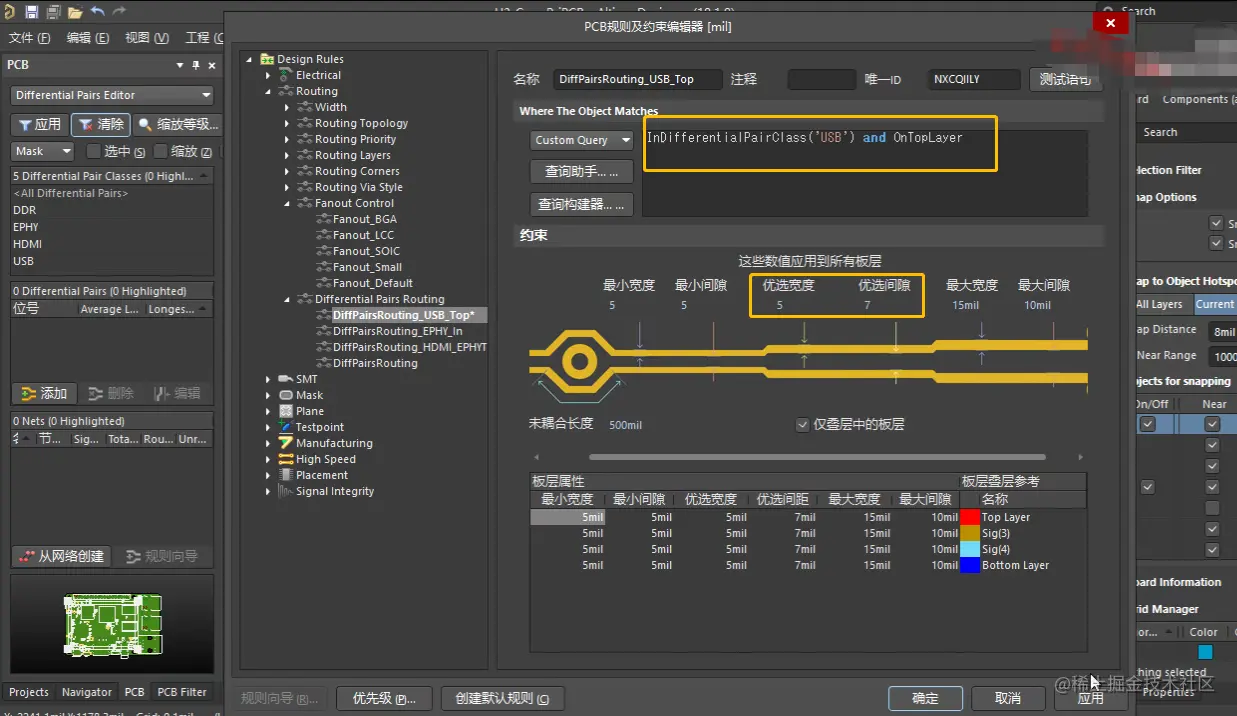The width and height of the screenshot is (1237, 716).
Task: Click the PCB panel pin icon
Action: point(195,65)
